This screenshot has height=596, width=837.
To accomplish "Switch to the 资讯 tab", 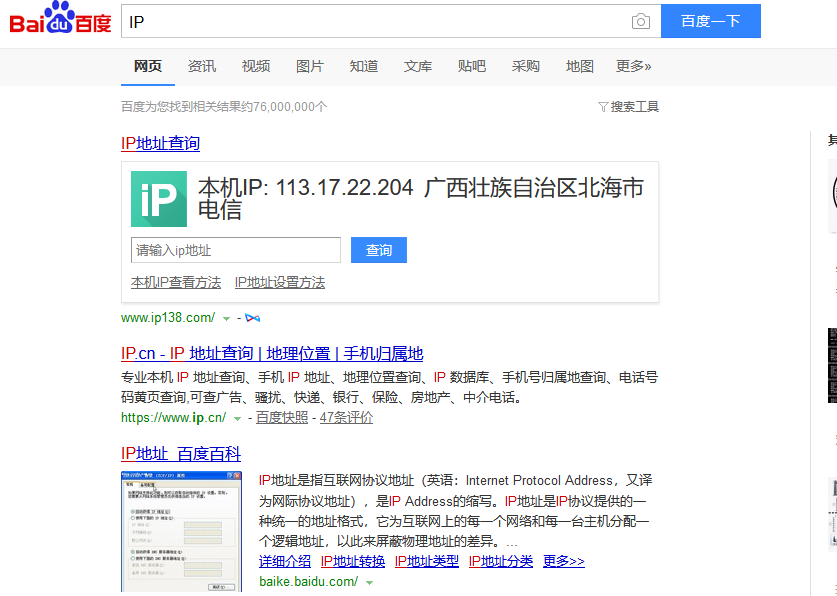I will pos(202,66).
